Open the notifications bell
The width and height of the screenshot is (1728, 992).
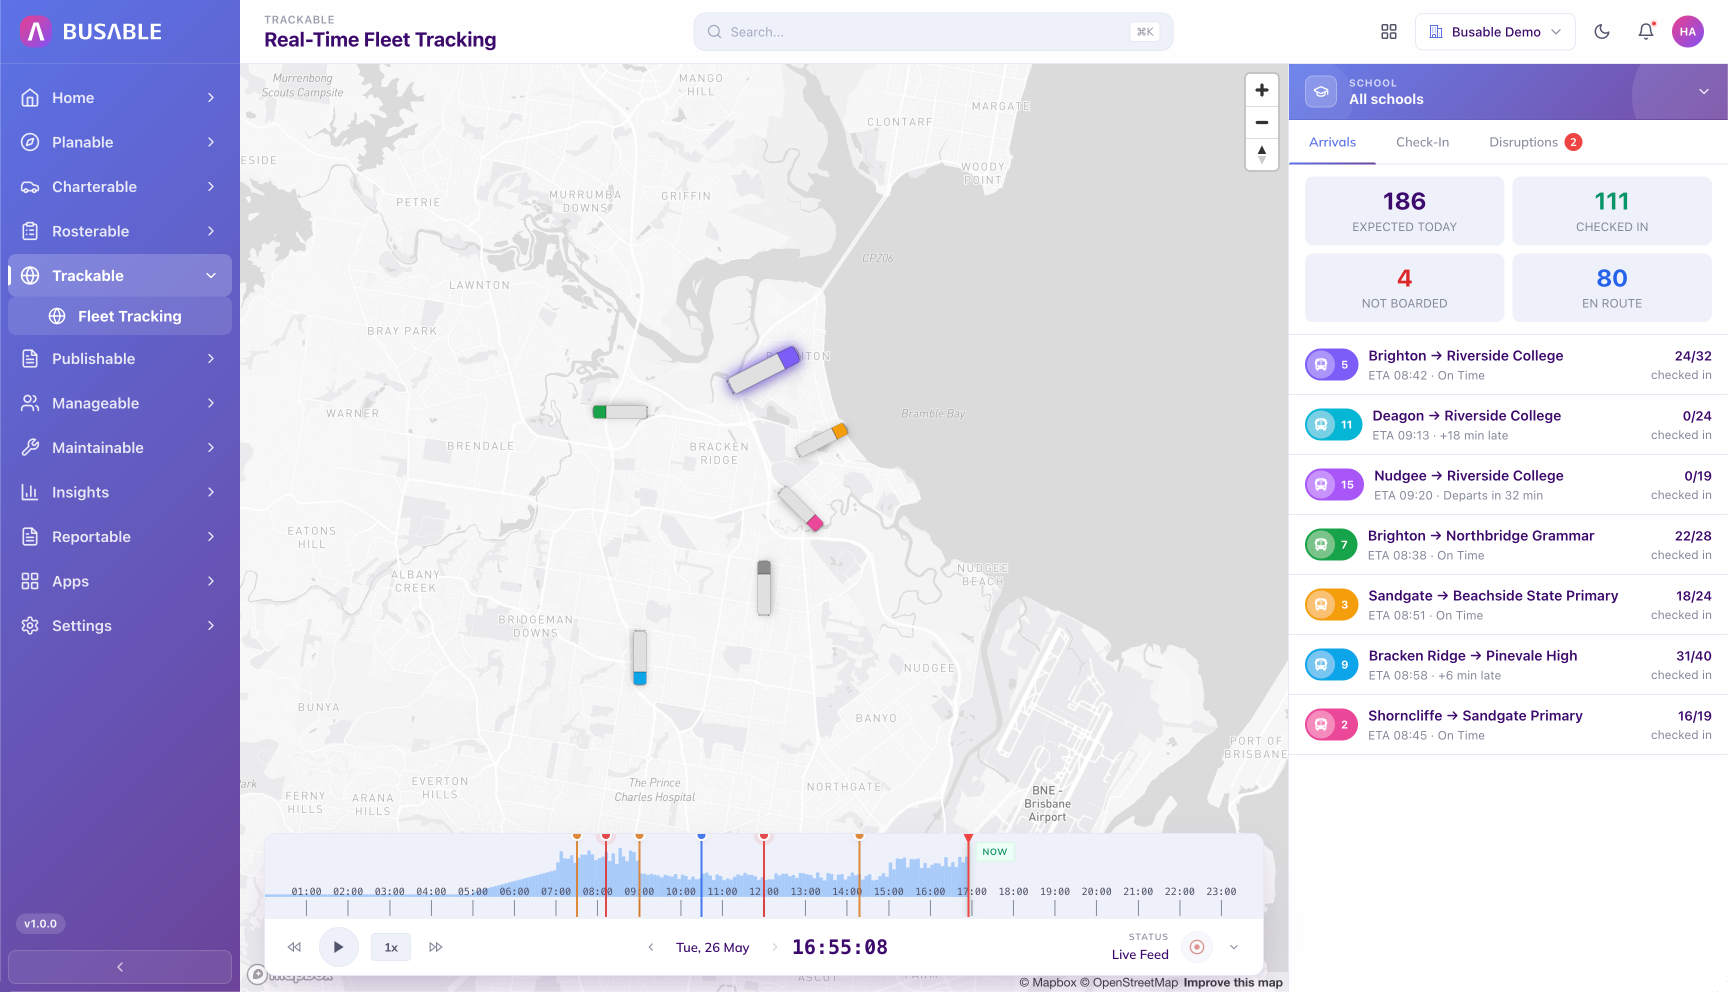(x=1646, y=32)
